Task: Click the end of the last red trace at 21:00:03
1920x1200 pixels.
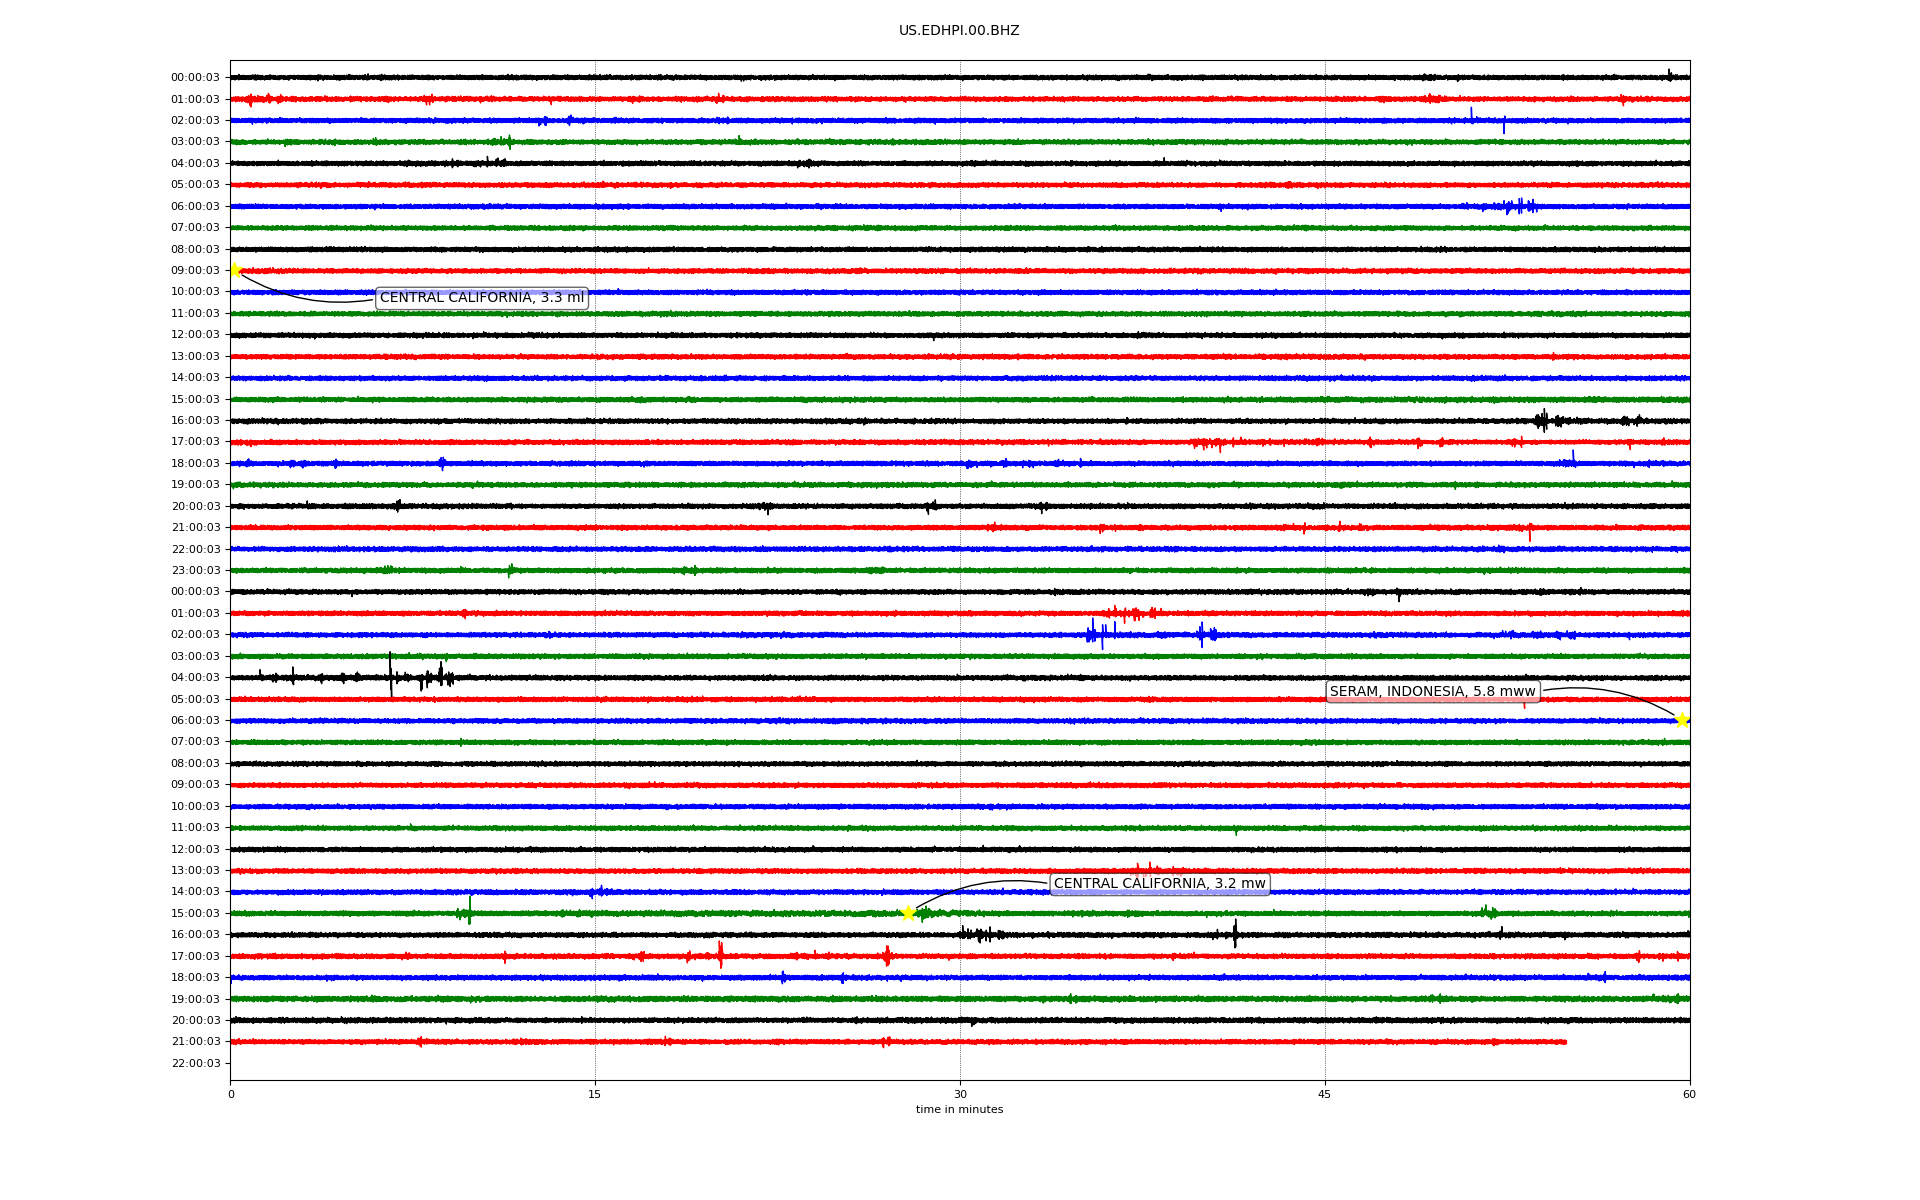Action: [1565, 1042]
